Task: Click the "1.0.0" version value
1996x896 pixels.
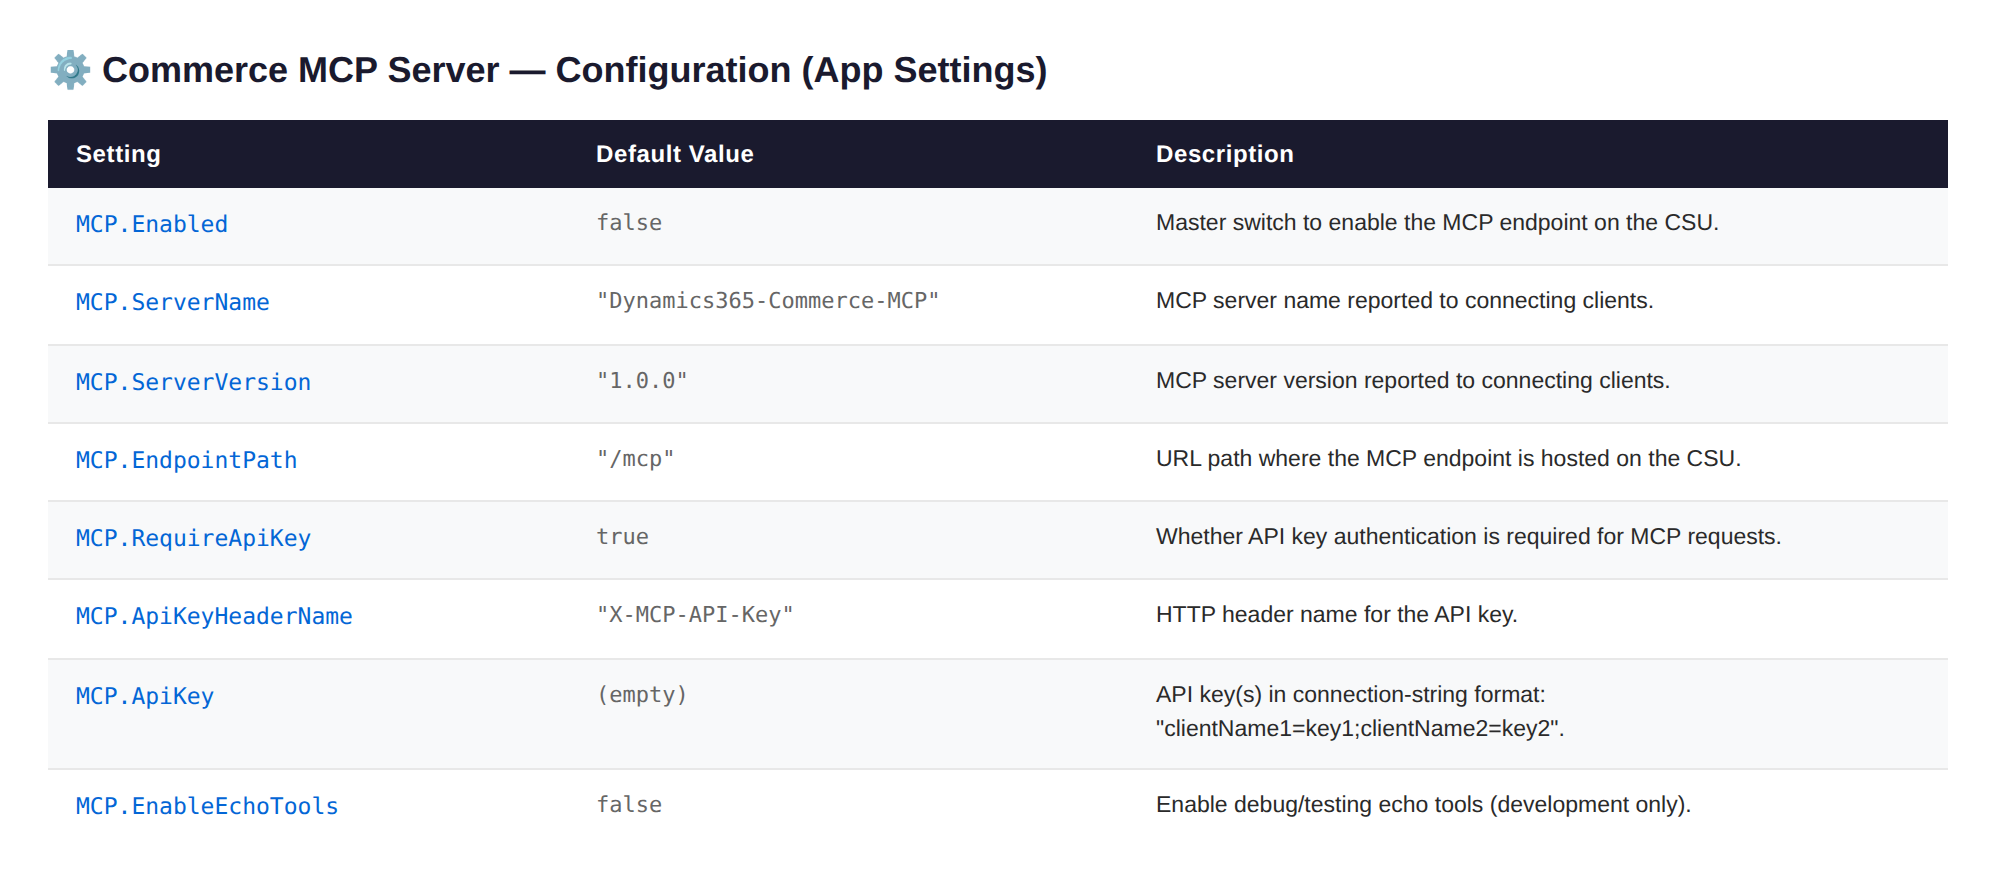Action: [x=642, y=381]
